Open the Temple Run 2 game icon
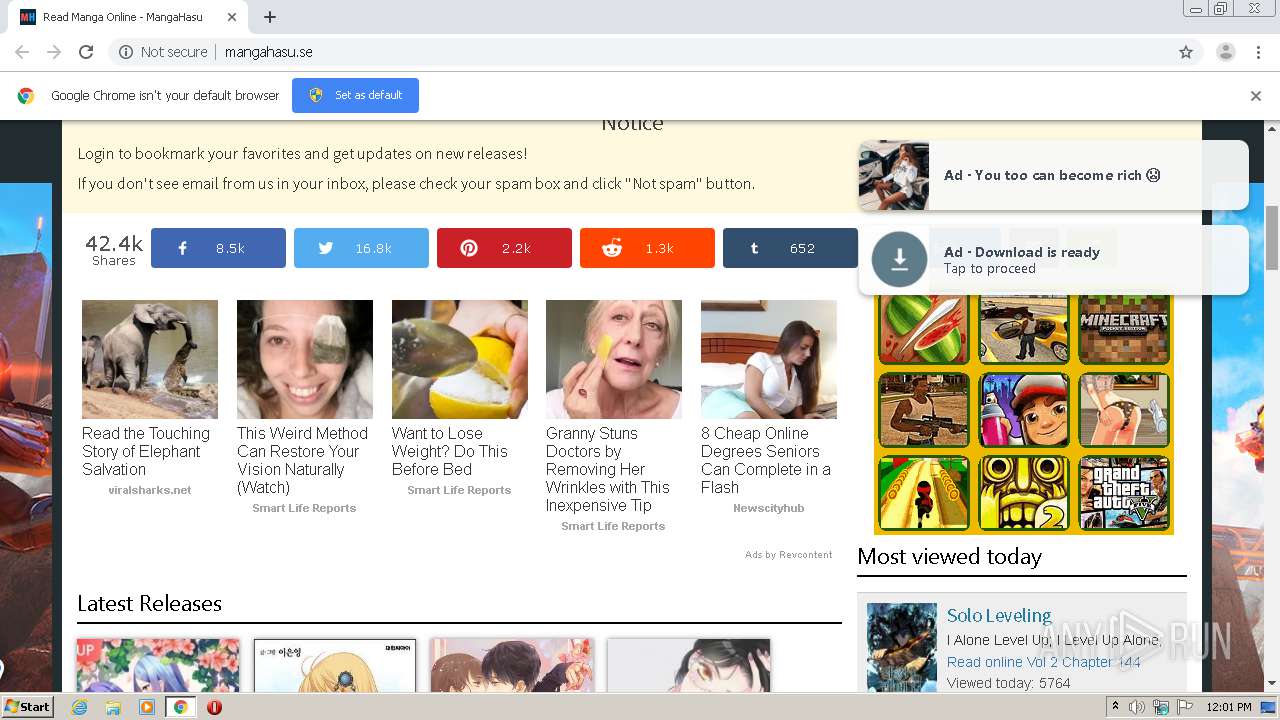 pos(1024,493)
